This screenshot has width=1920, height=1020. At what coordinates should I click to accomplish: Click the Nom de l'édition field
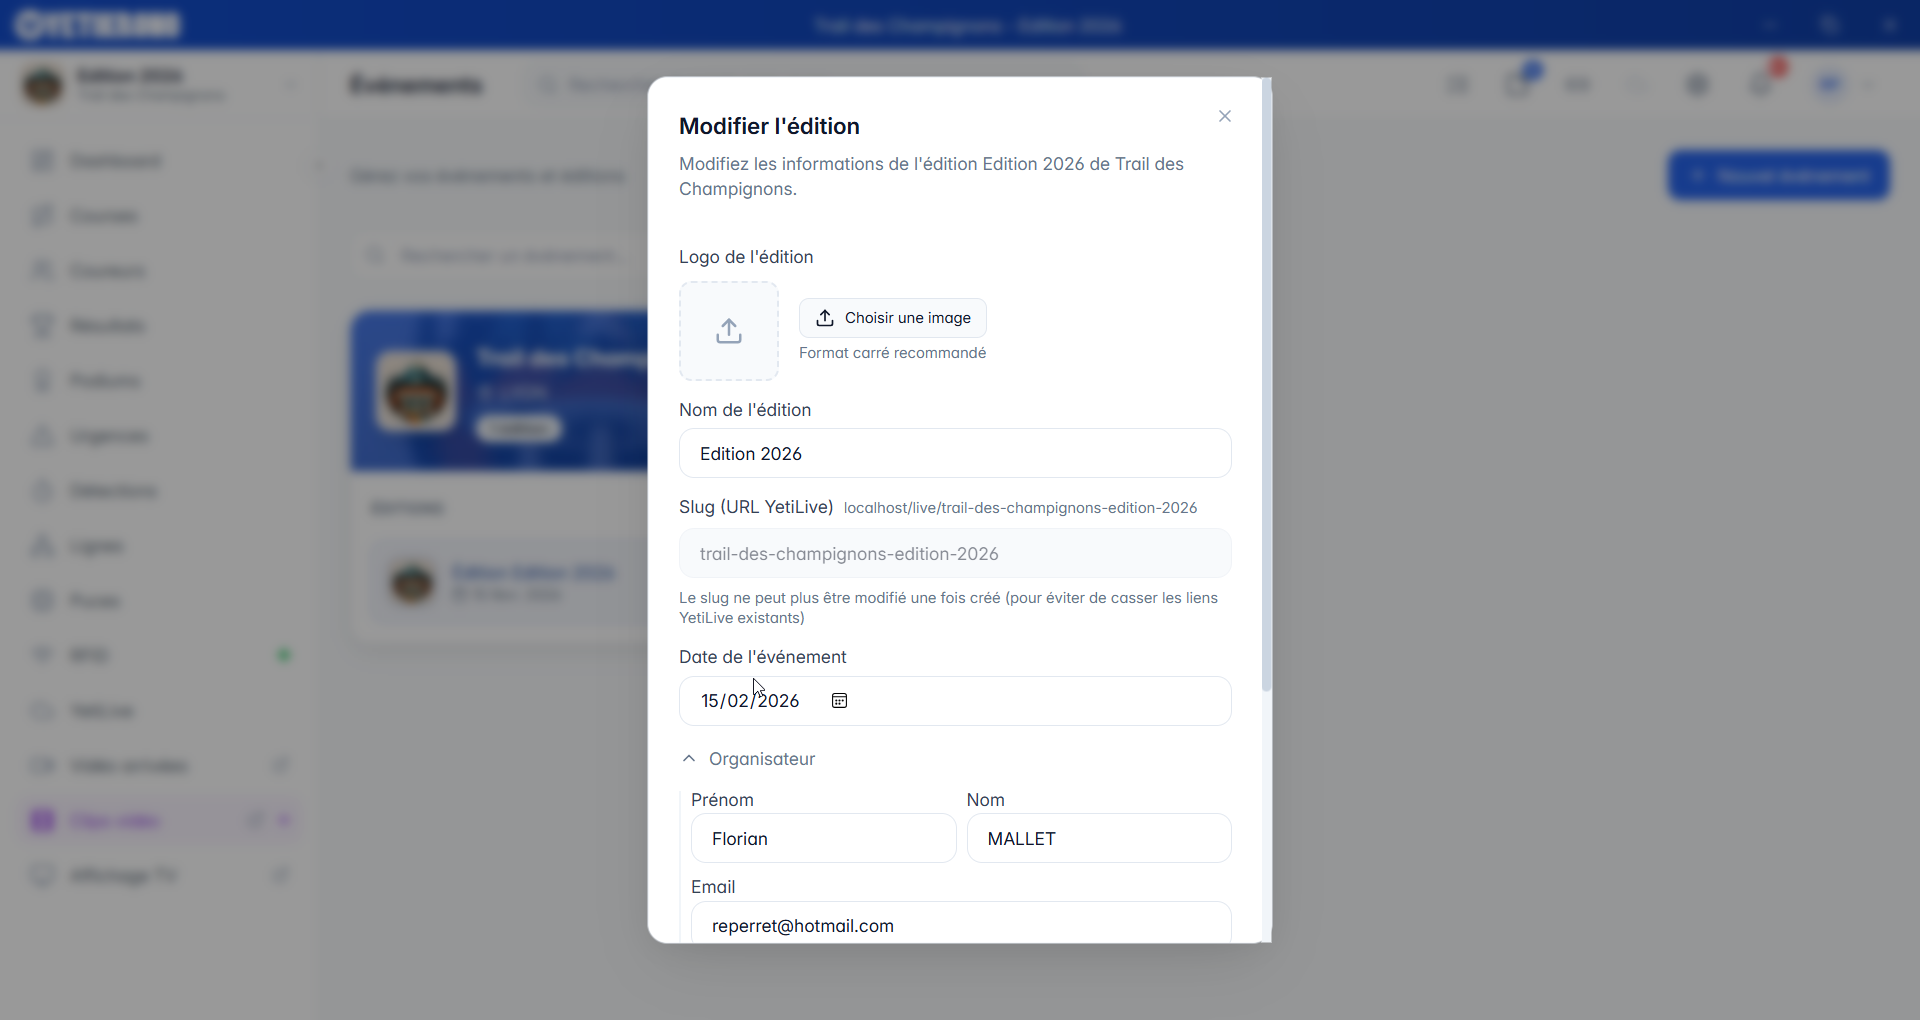[x=954, y=454]
